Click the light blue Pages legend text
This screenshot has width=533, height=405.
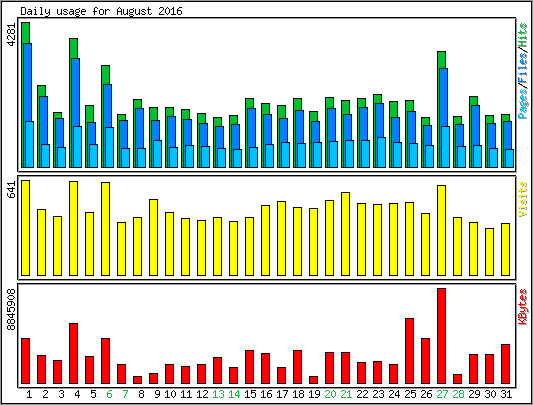523,103
